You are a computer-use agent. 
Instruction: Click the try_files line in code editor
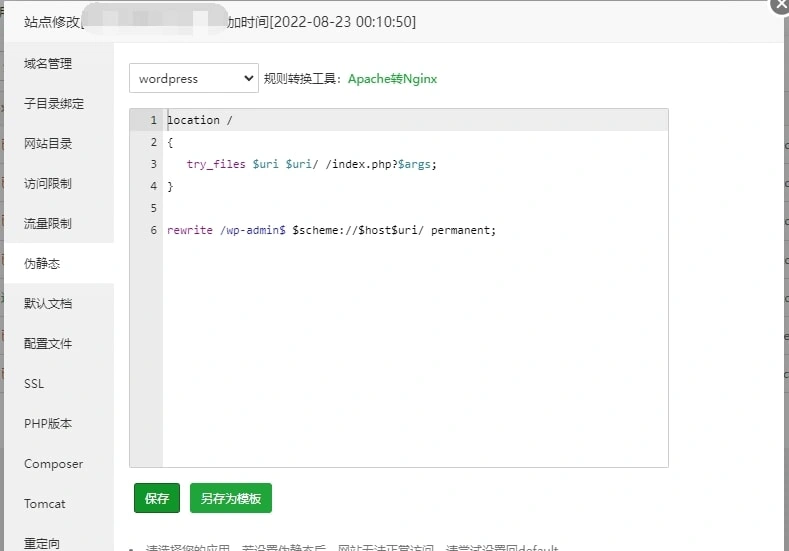click(x=311, y=164)
